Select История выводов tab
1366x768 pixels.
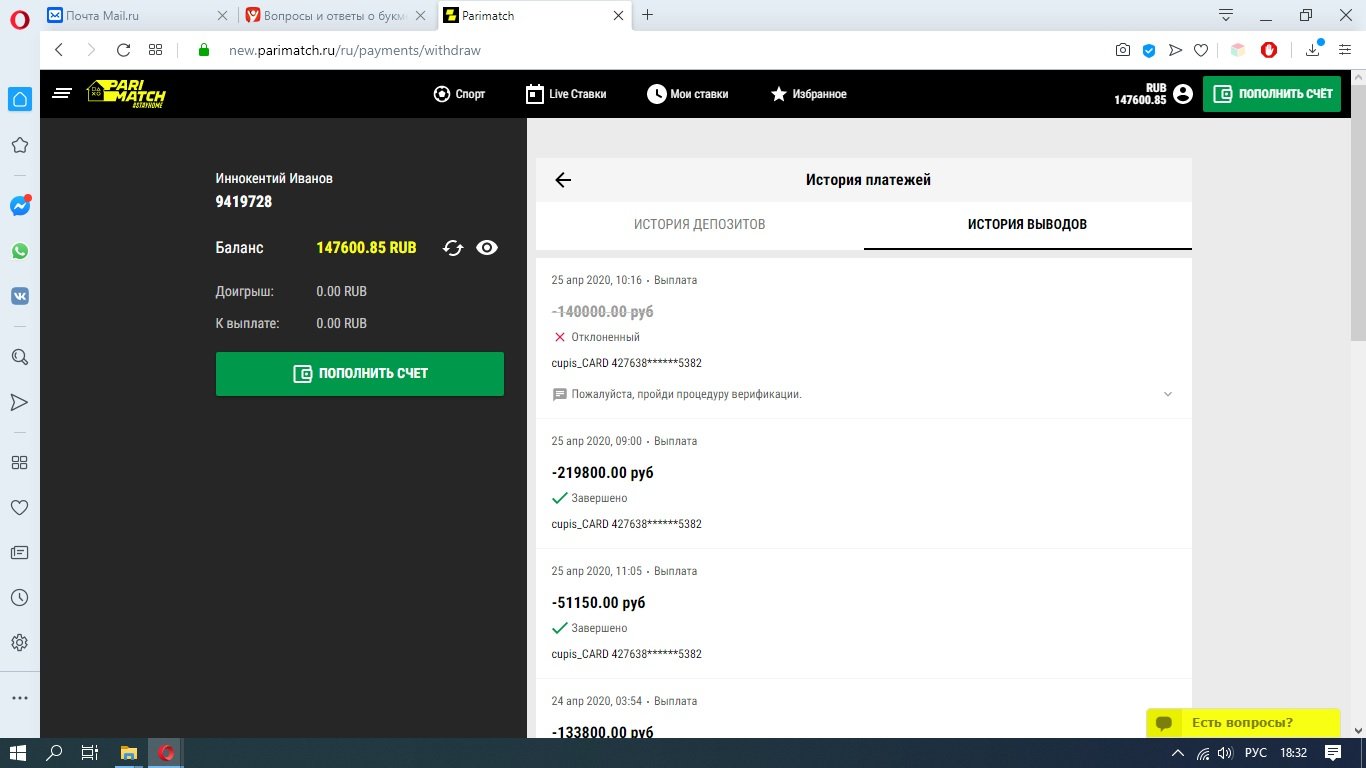(1027, 224)
